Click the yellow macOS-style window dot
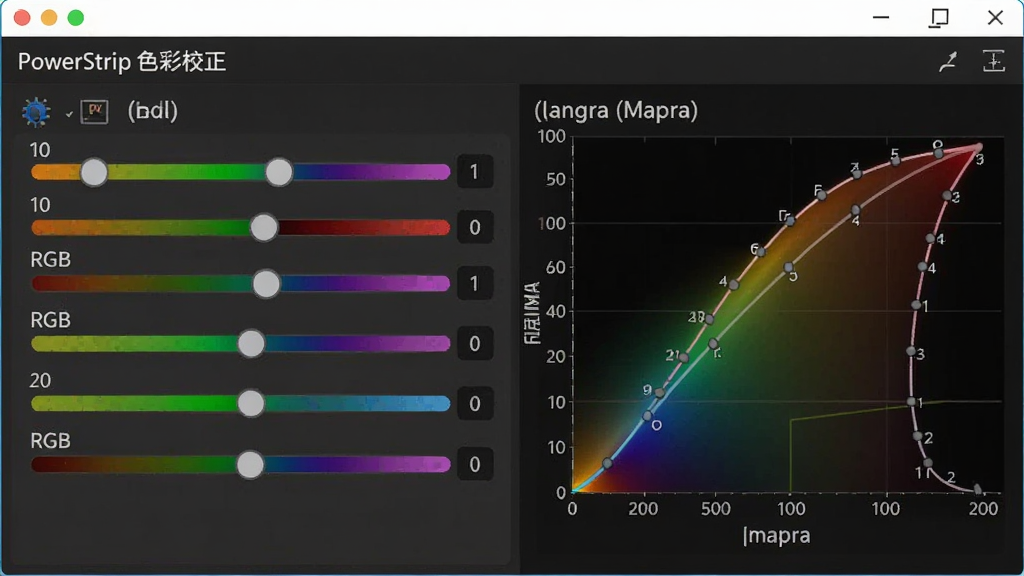This screenshot has height=576, width=1024. (x=49, y=18)
